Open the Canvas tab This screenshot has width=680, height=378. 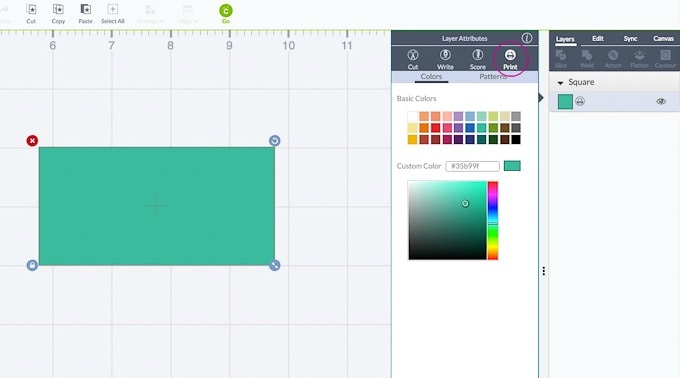coord(664,39)
